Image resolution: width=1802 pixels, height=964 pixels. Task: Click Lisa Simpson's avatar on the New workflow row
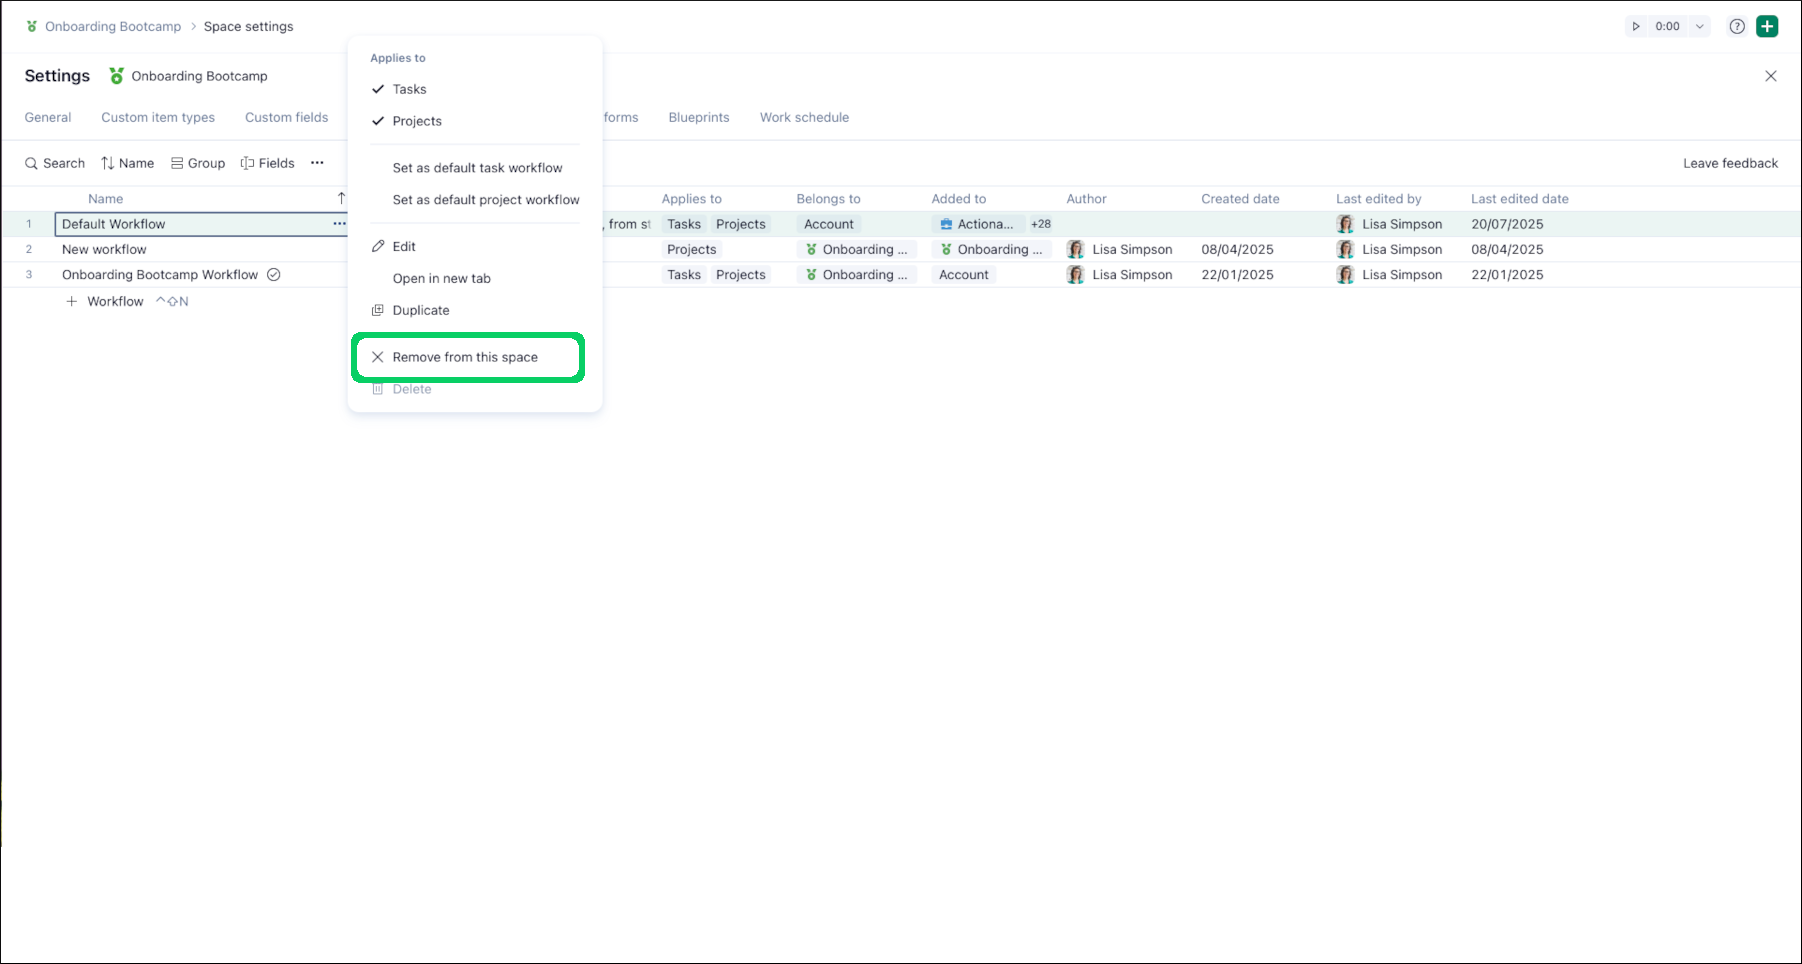click(x=1074, y=249)
